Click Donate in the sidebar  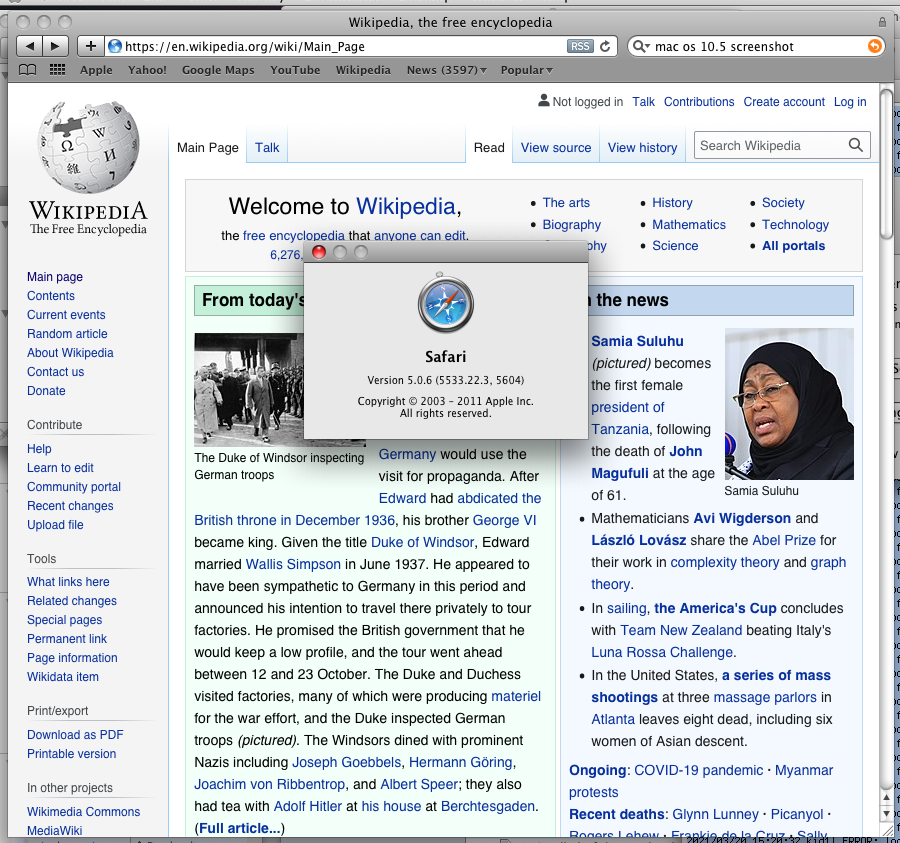[46, 391]
